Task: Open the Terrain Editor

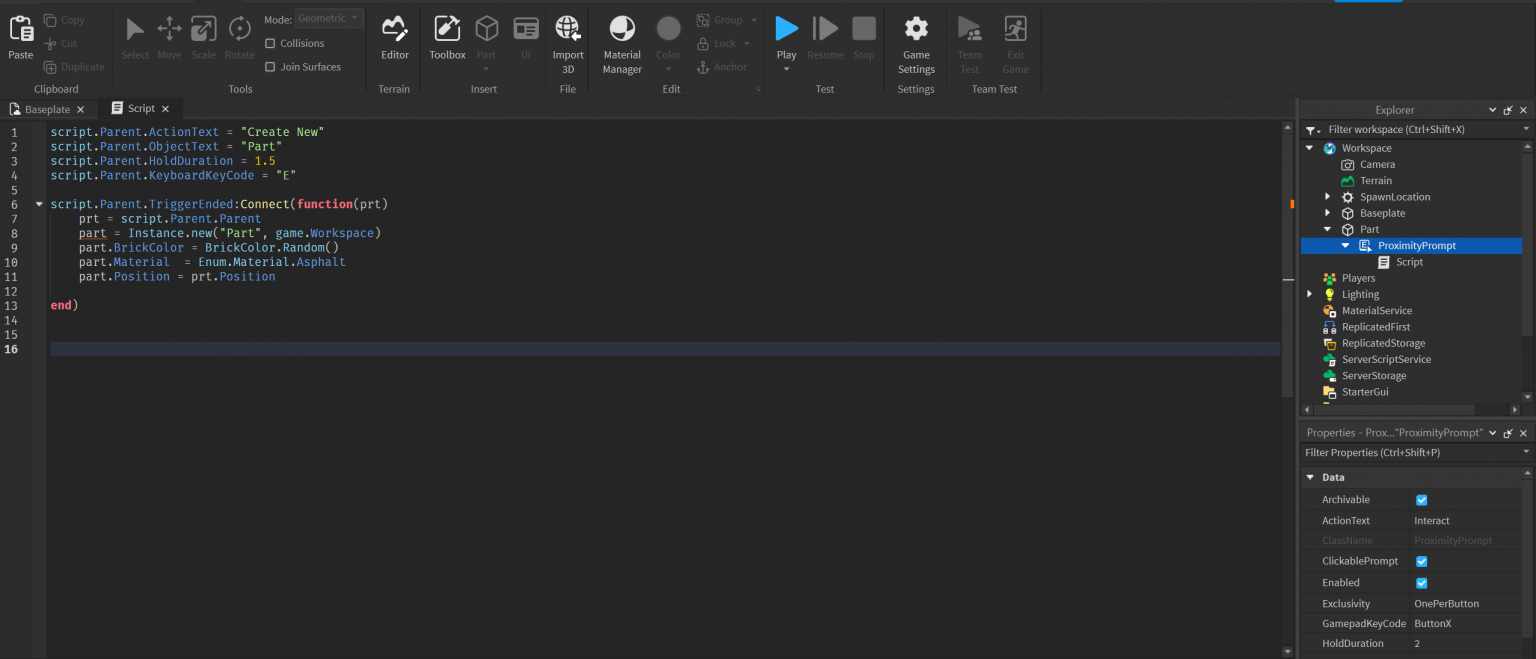Action: click(394, 36)
